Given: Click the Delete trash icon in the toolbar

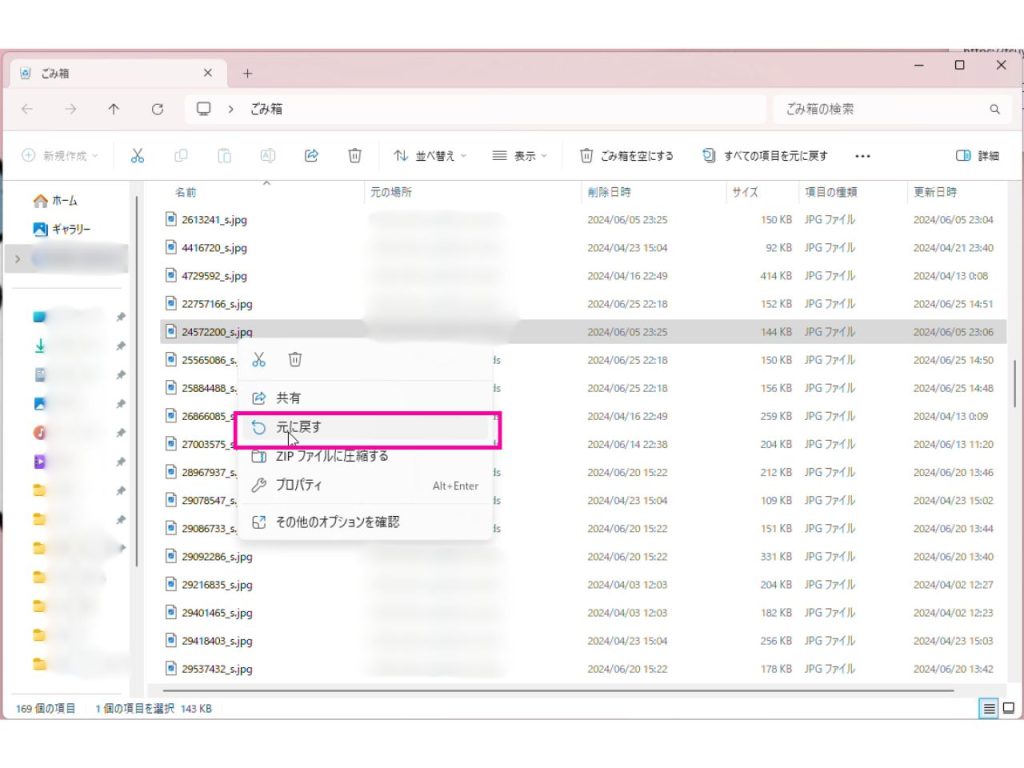Looking at the screenshot, I should point(354,155).
